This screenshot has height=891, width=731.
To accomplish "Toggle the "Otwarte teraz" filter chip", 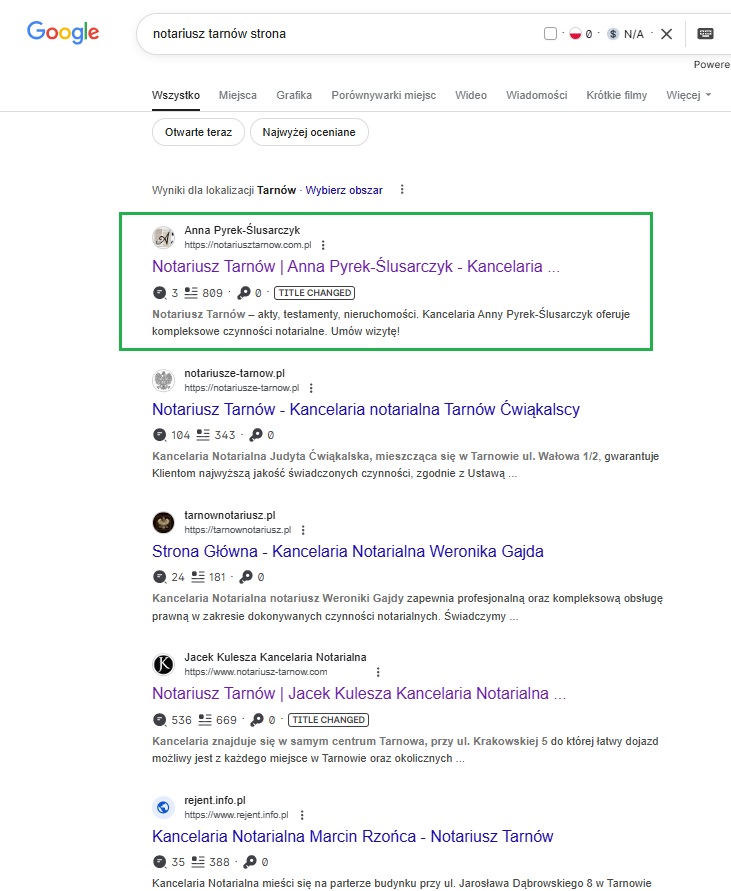I will click(x=198, y=132).
